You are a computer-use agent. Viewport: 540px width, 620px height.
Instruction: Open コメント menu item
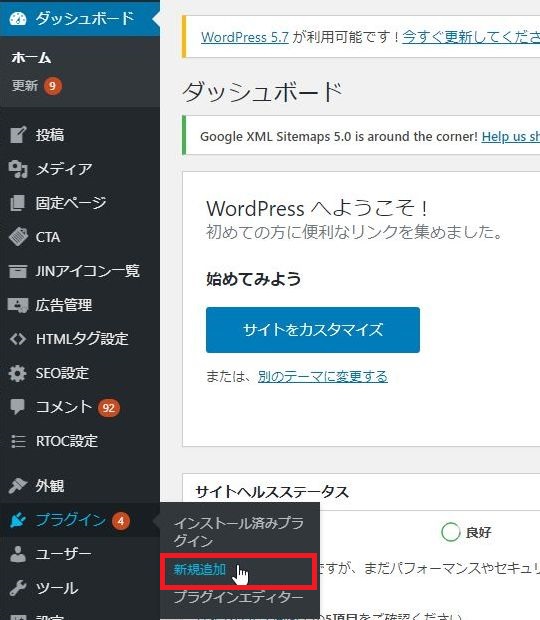coord(80,407)
